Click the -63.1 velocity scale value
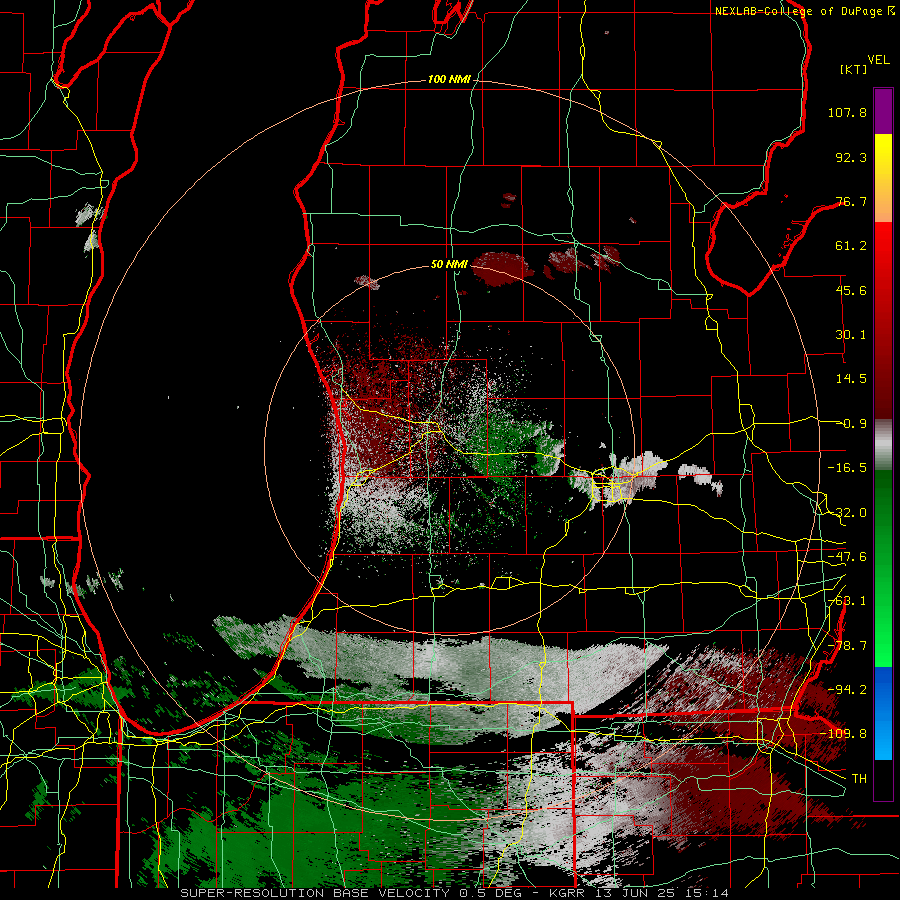Image resolution: width=900 pixels, height=900 pixels. pyautogui.click(x=847, y=601)
